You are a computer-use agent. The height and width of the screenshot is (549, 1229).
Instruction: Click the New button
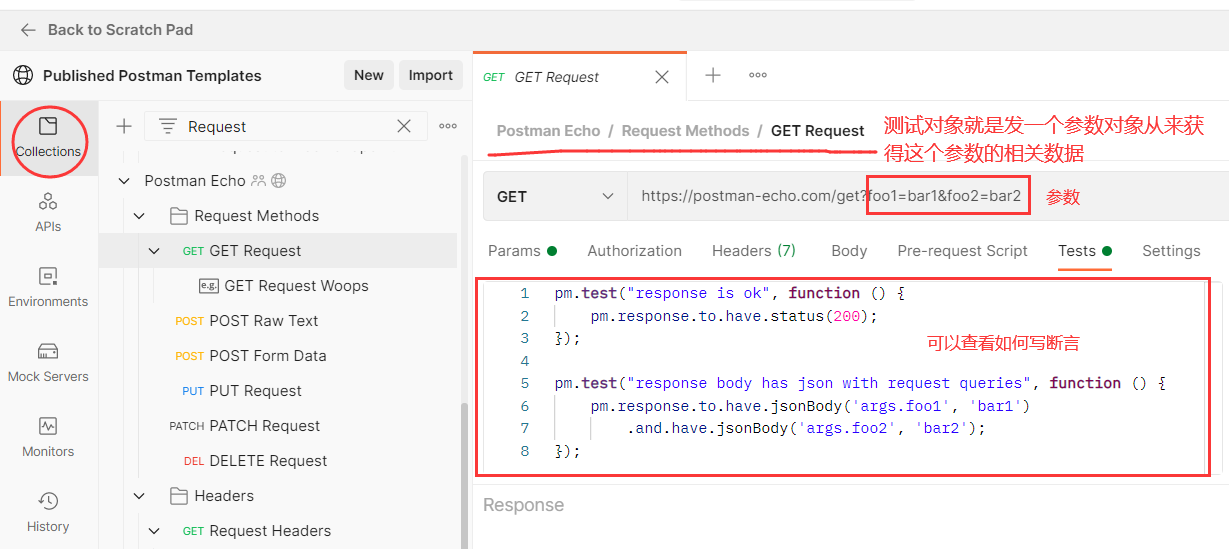point(368,75)
